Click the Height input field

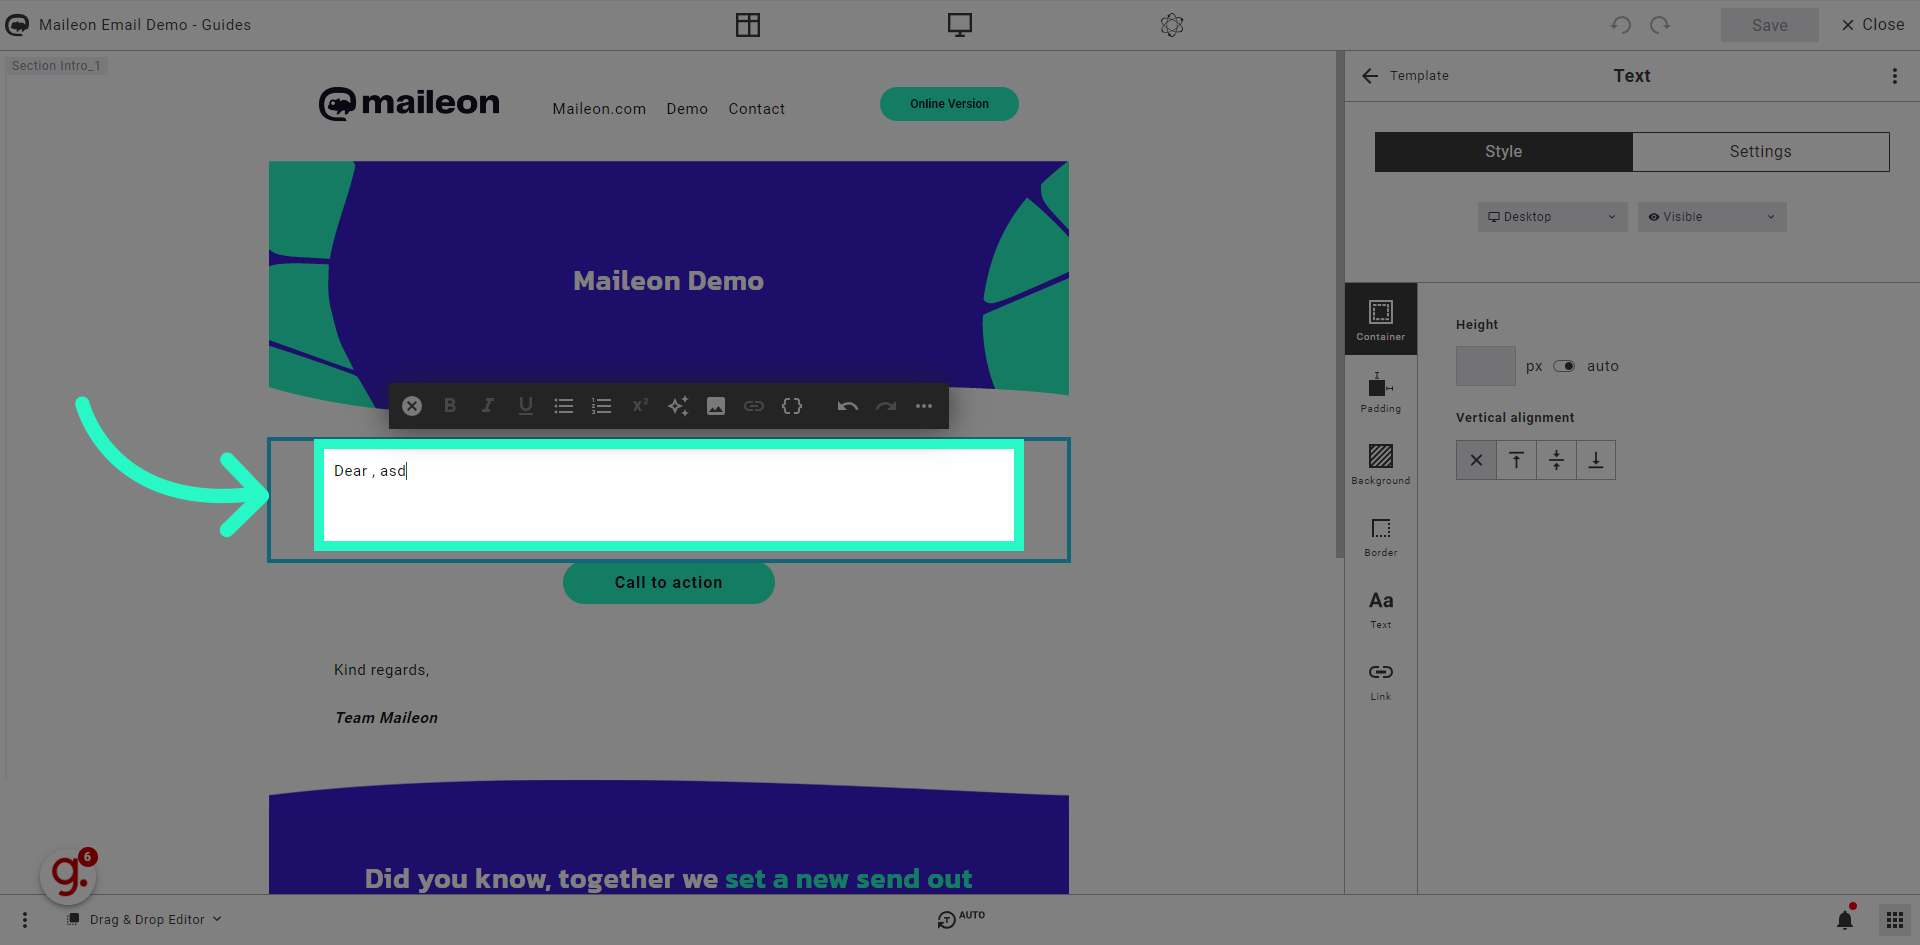(x=1486, y=366)
